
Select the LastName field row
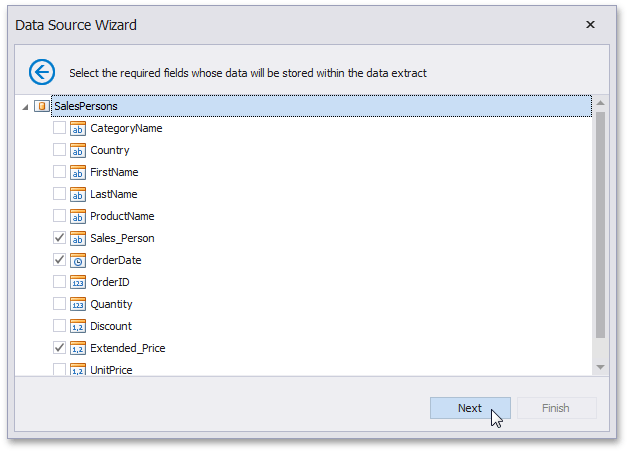pyautogui.click(x=113, y=194)
